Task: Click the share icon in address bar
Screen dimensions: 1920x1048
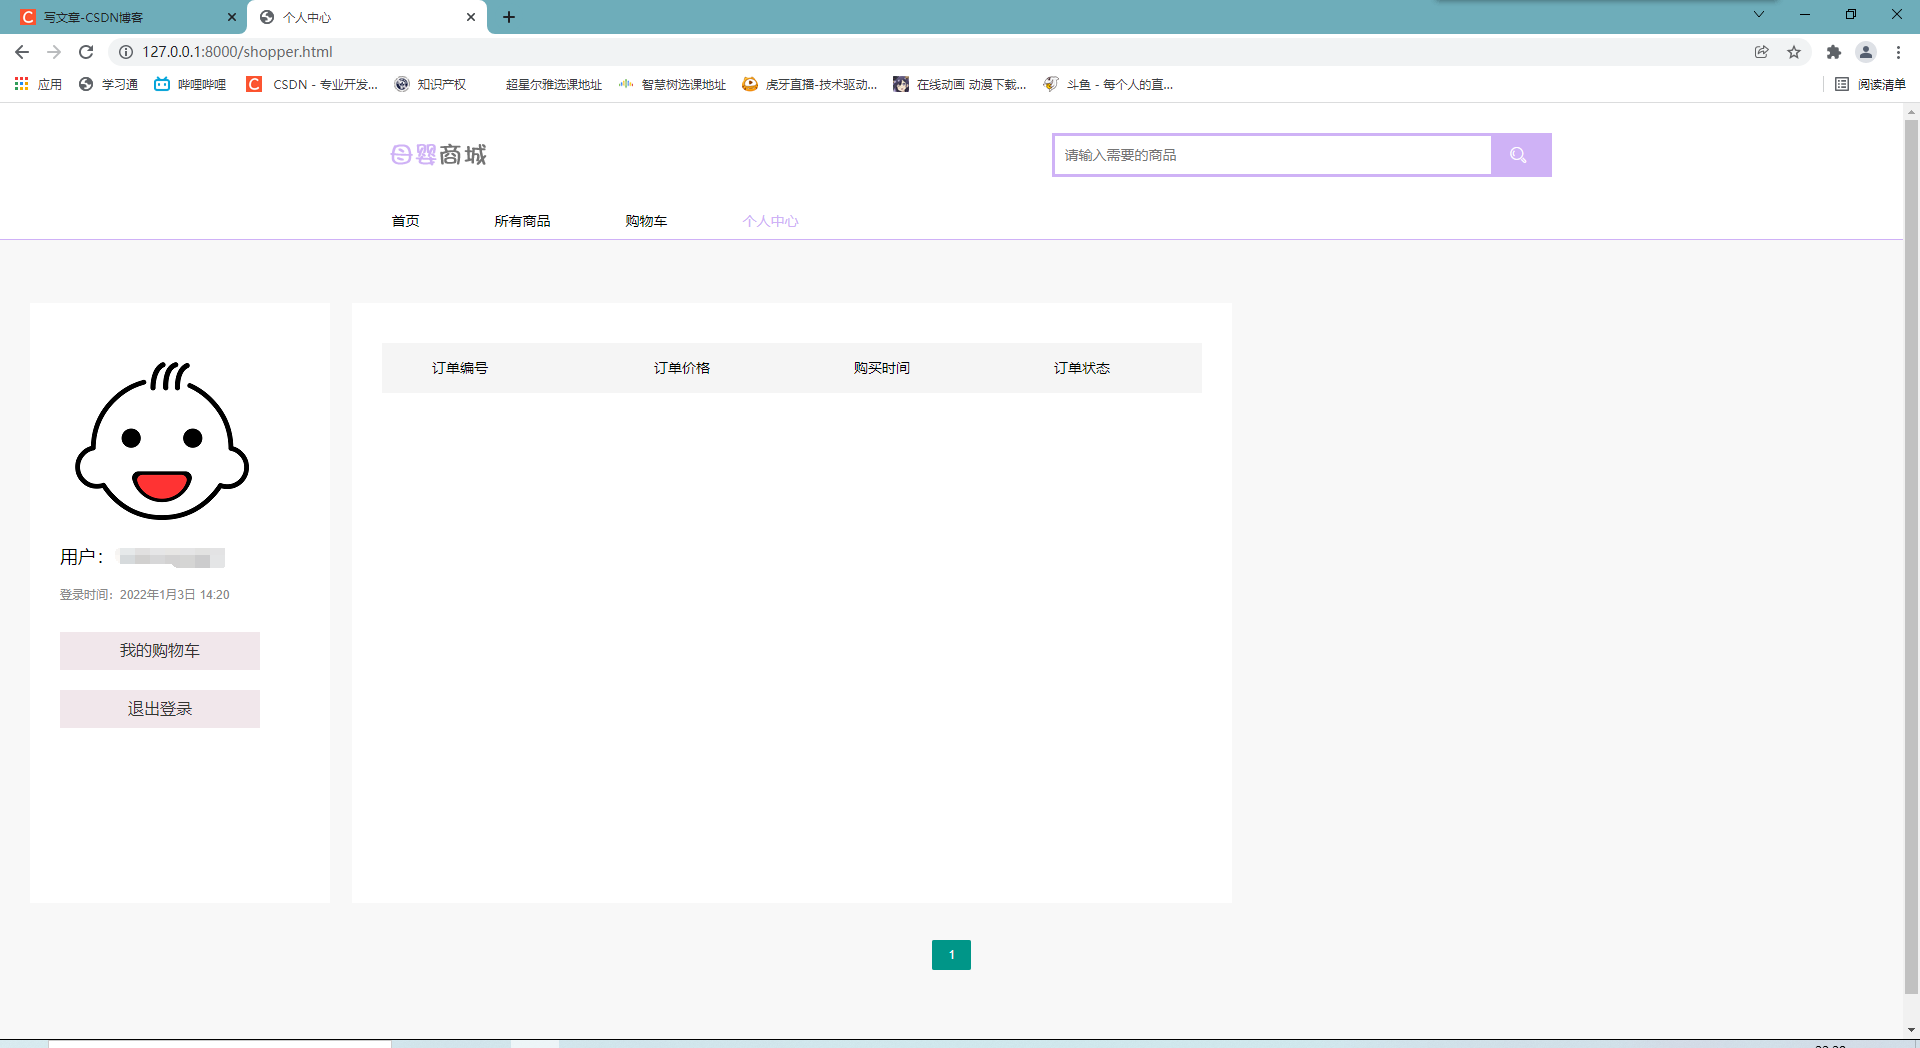Action: [1761, 51]
